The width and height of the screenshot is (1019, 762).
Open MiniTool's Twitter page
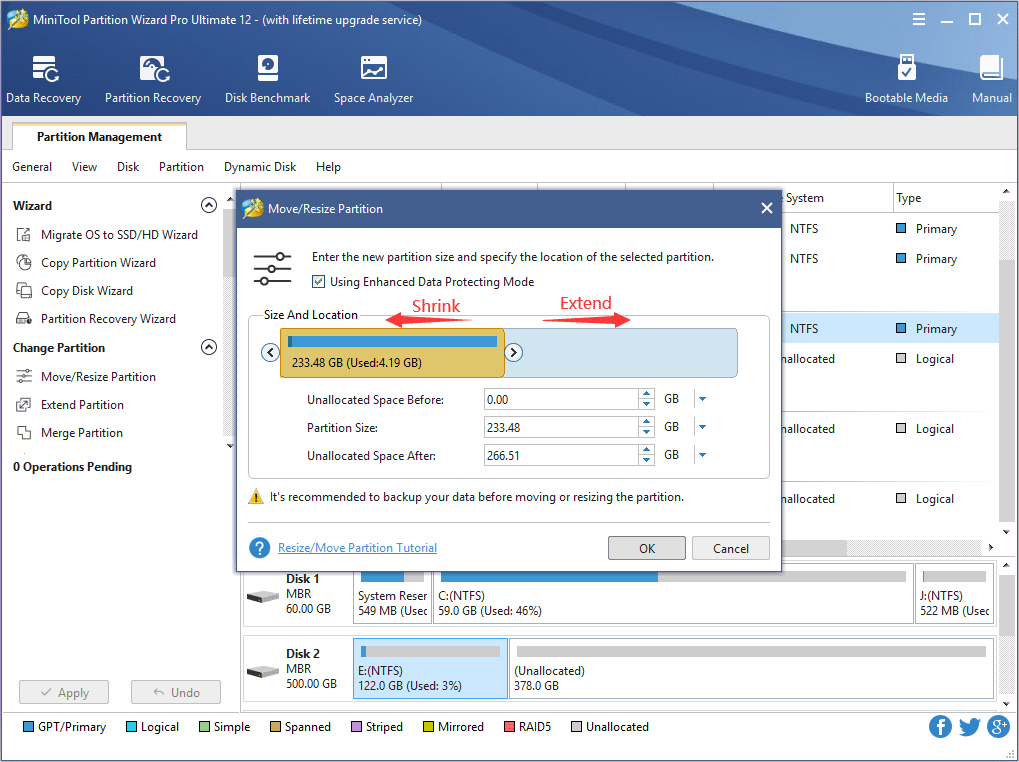[x=969, y=726]
